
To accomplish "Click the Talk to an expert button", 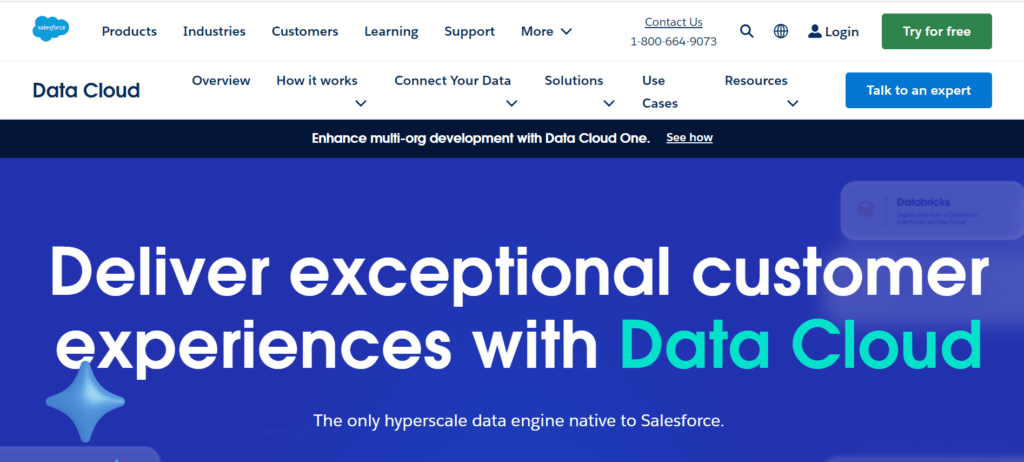I will tap(918, 90).
